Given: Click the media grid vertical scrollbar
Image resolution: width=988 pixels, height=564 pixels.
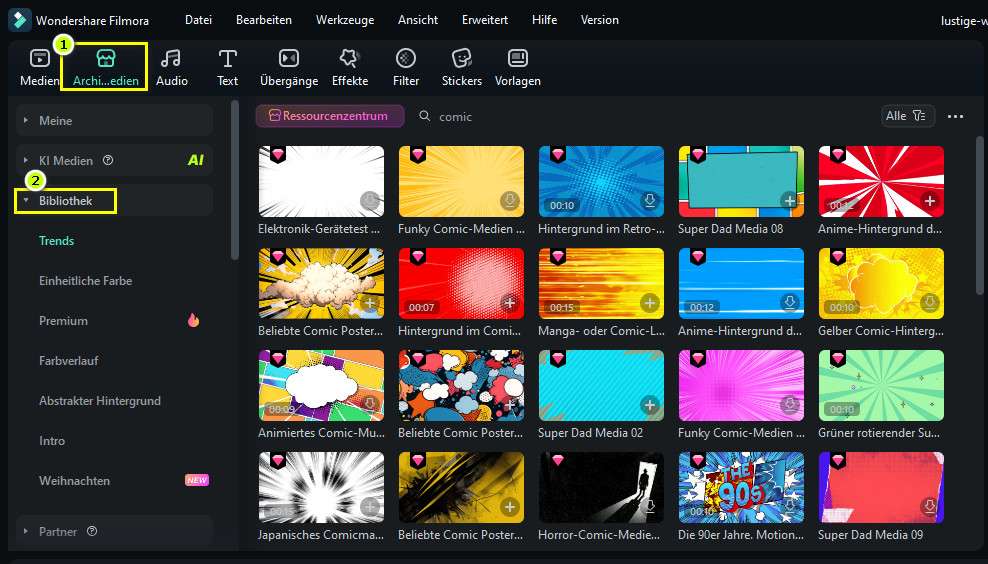Looking at the screenshot, I should pyautogui.click(x=980, y=214).
